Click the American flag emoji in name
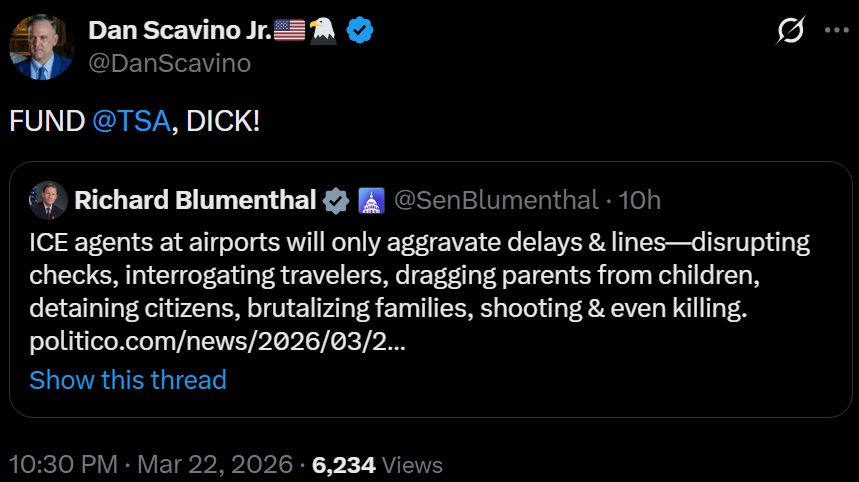The width and height of the screenshot is (859, 482). [x=289, y=31]
